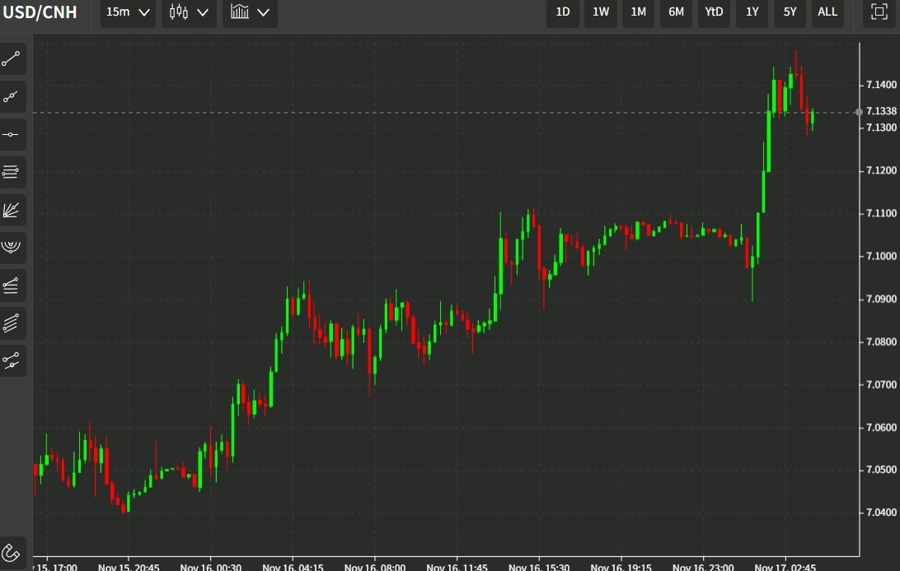Click the 7.0700 price axis label
Screen dimensions: 900x571
pyautogui.click(x=881, y=384)
